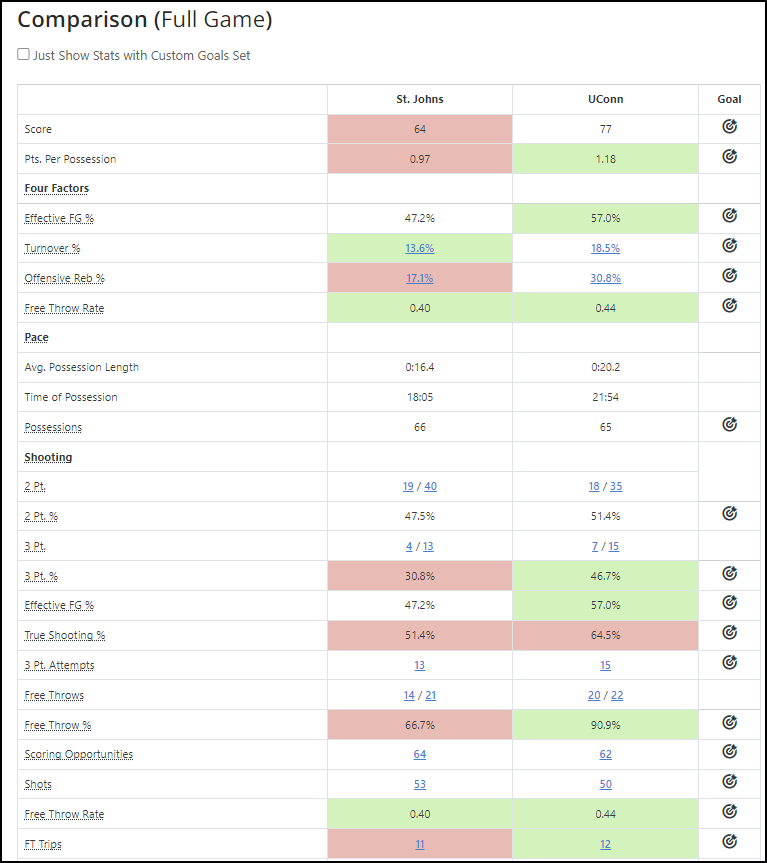This screenshot has width=767, height=863.
Task: Open goal setting for Offensive Reb % row
Action: pyautogui.click(x=729, y=276)
